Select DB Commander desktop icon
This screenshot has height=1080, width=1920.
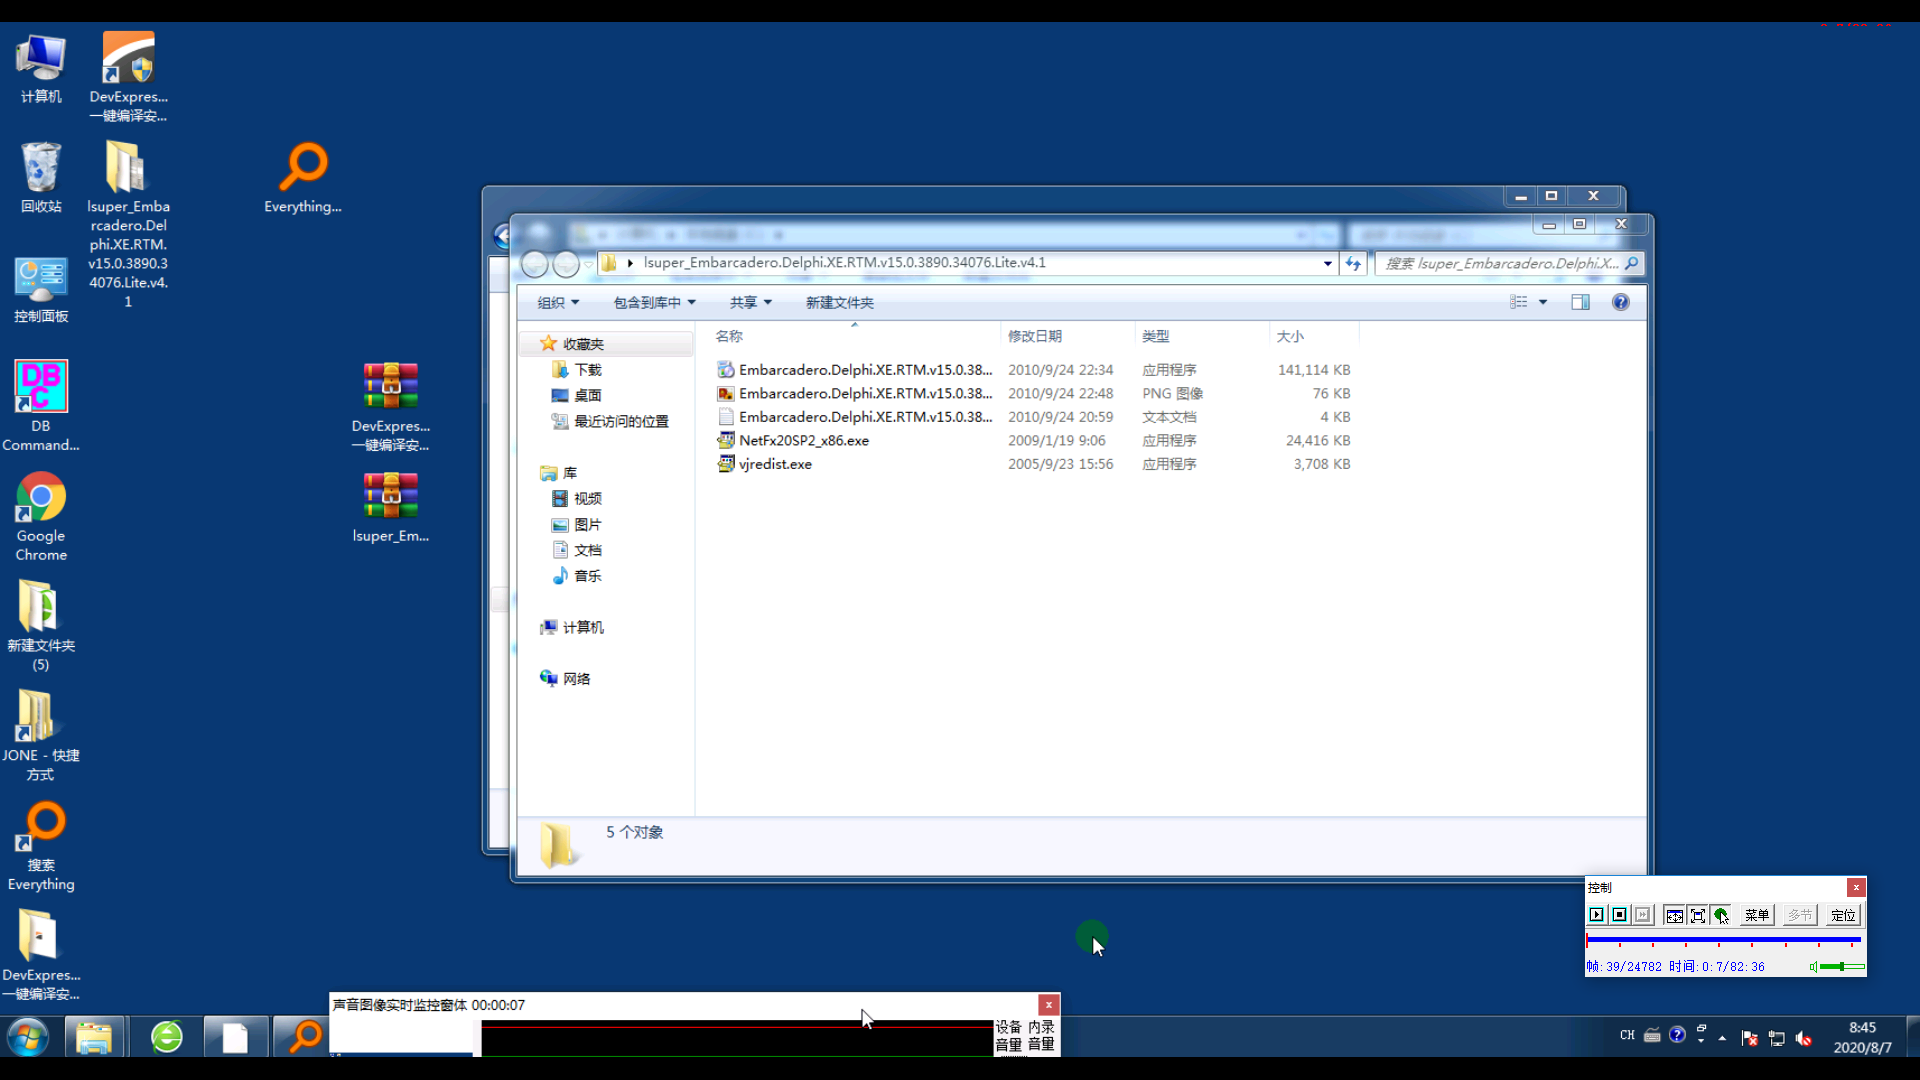click(x=41, y=405)
